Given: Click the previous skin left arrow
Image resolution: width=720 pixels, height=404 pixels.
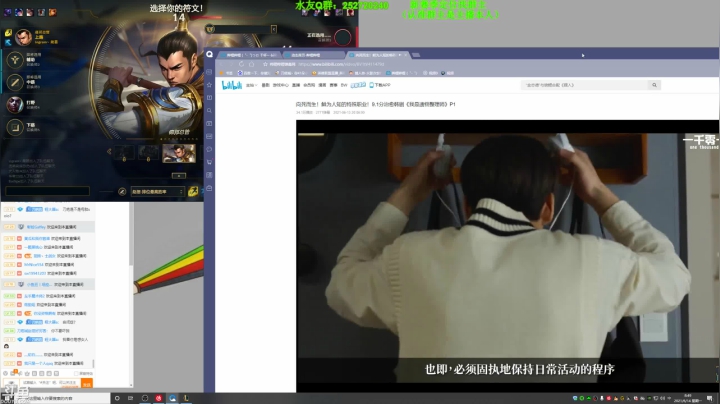Looking at the screenshot, I should (109, 151).
